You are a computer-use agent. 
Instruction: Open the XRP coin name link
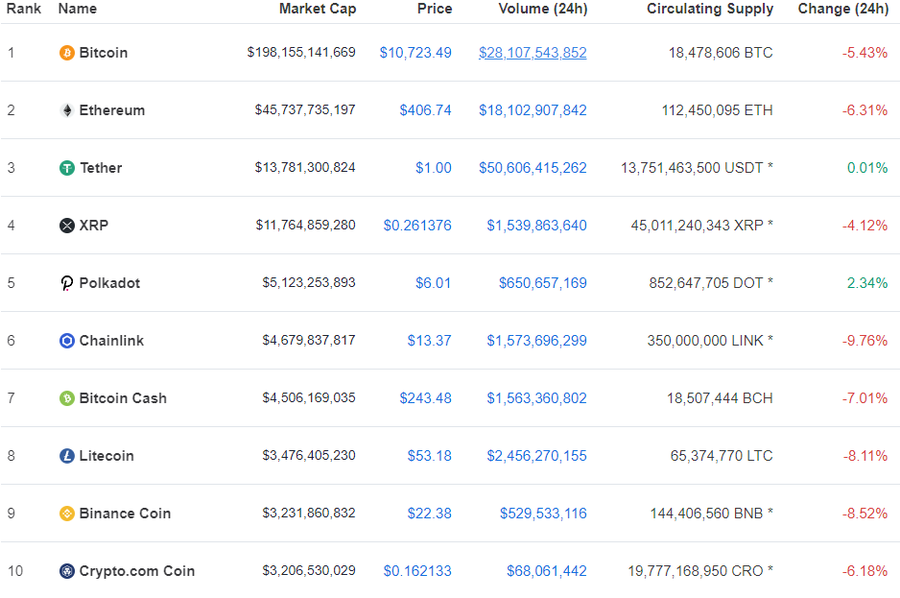pos(94,226)
